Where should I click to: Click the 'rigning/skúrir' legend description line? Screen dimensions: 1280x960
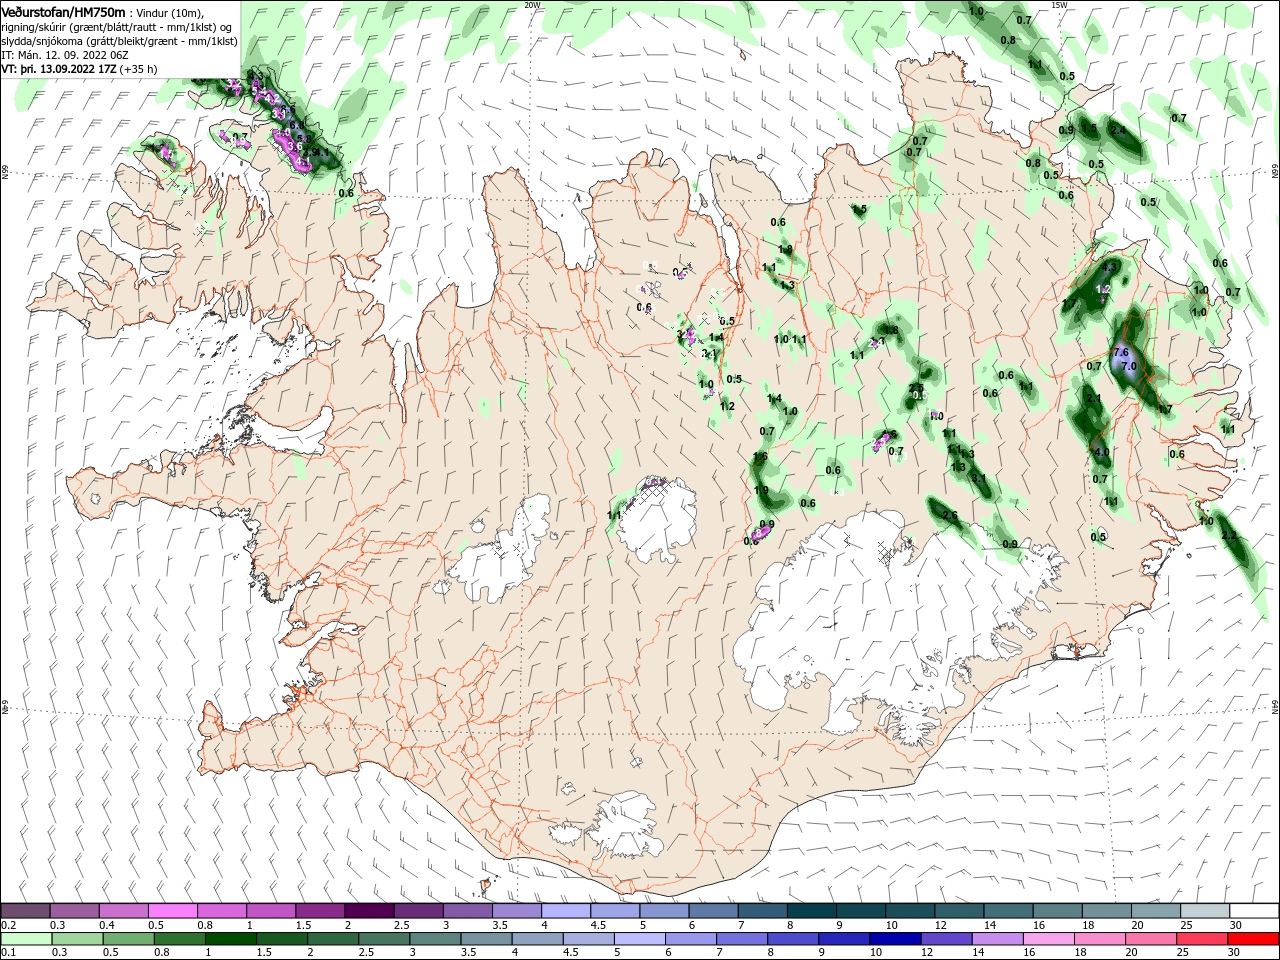click(118, 26)
